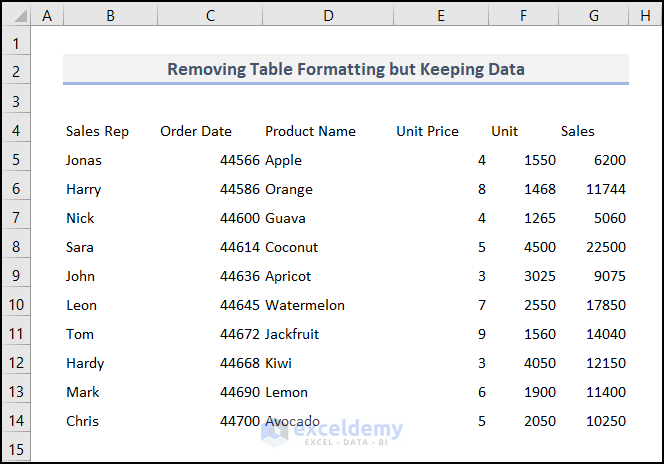Screen dimensions: 664x464
Task: Select column B header
Action: point(109,15)
